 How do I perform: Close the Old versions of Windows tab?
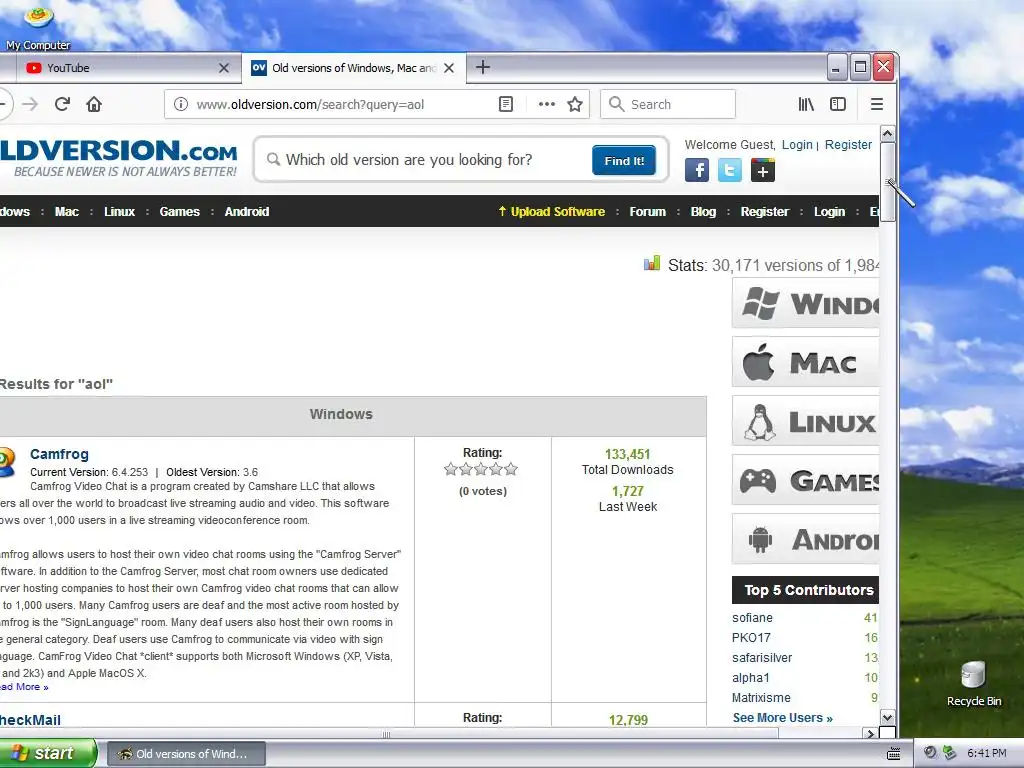449,68
